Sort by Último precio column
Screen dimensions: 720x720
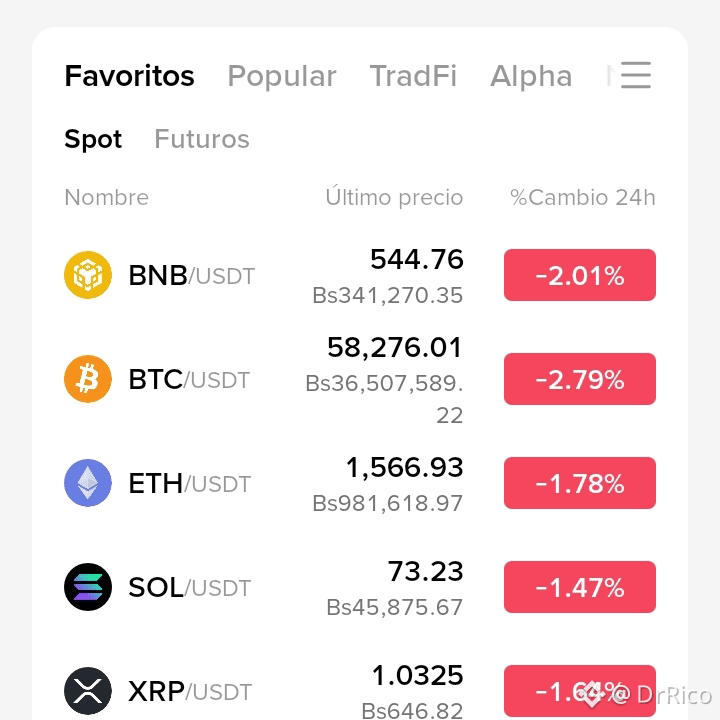point(394,197)
